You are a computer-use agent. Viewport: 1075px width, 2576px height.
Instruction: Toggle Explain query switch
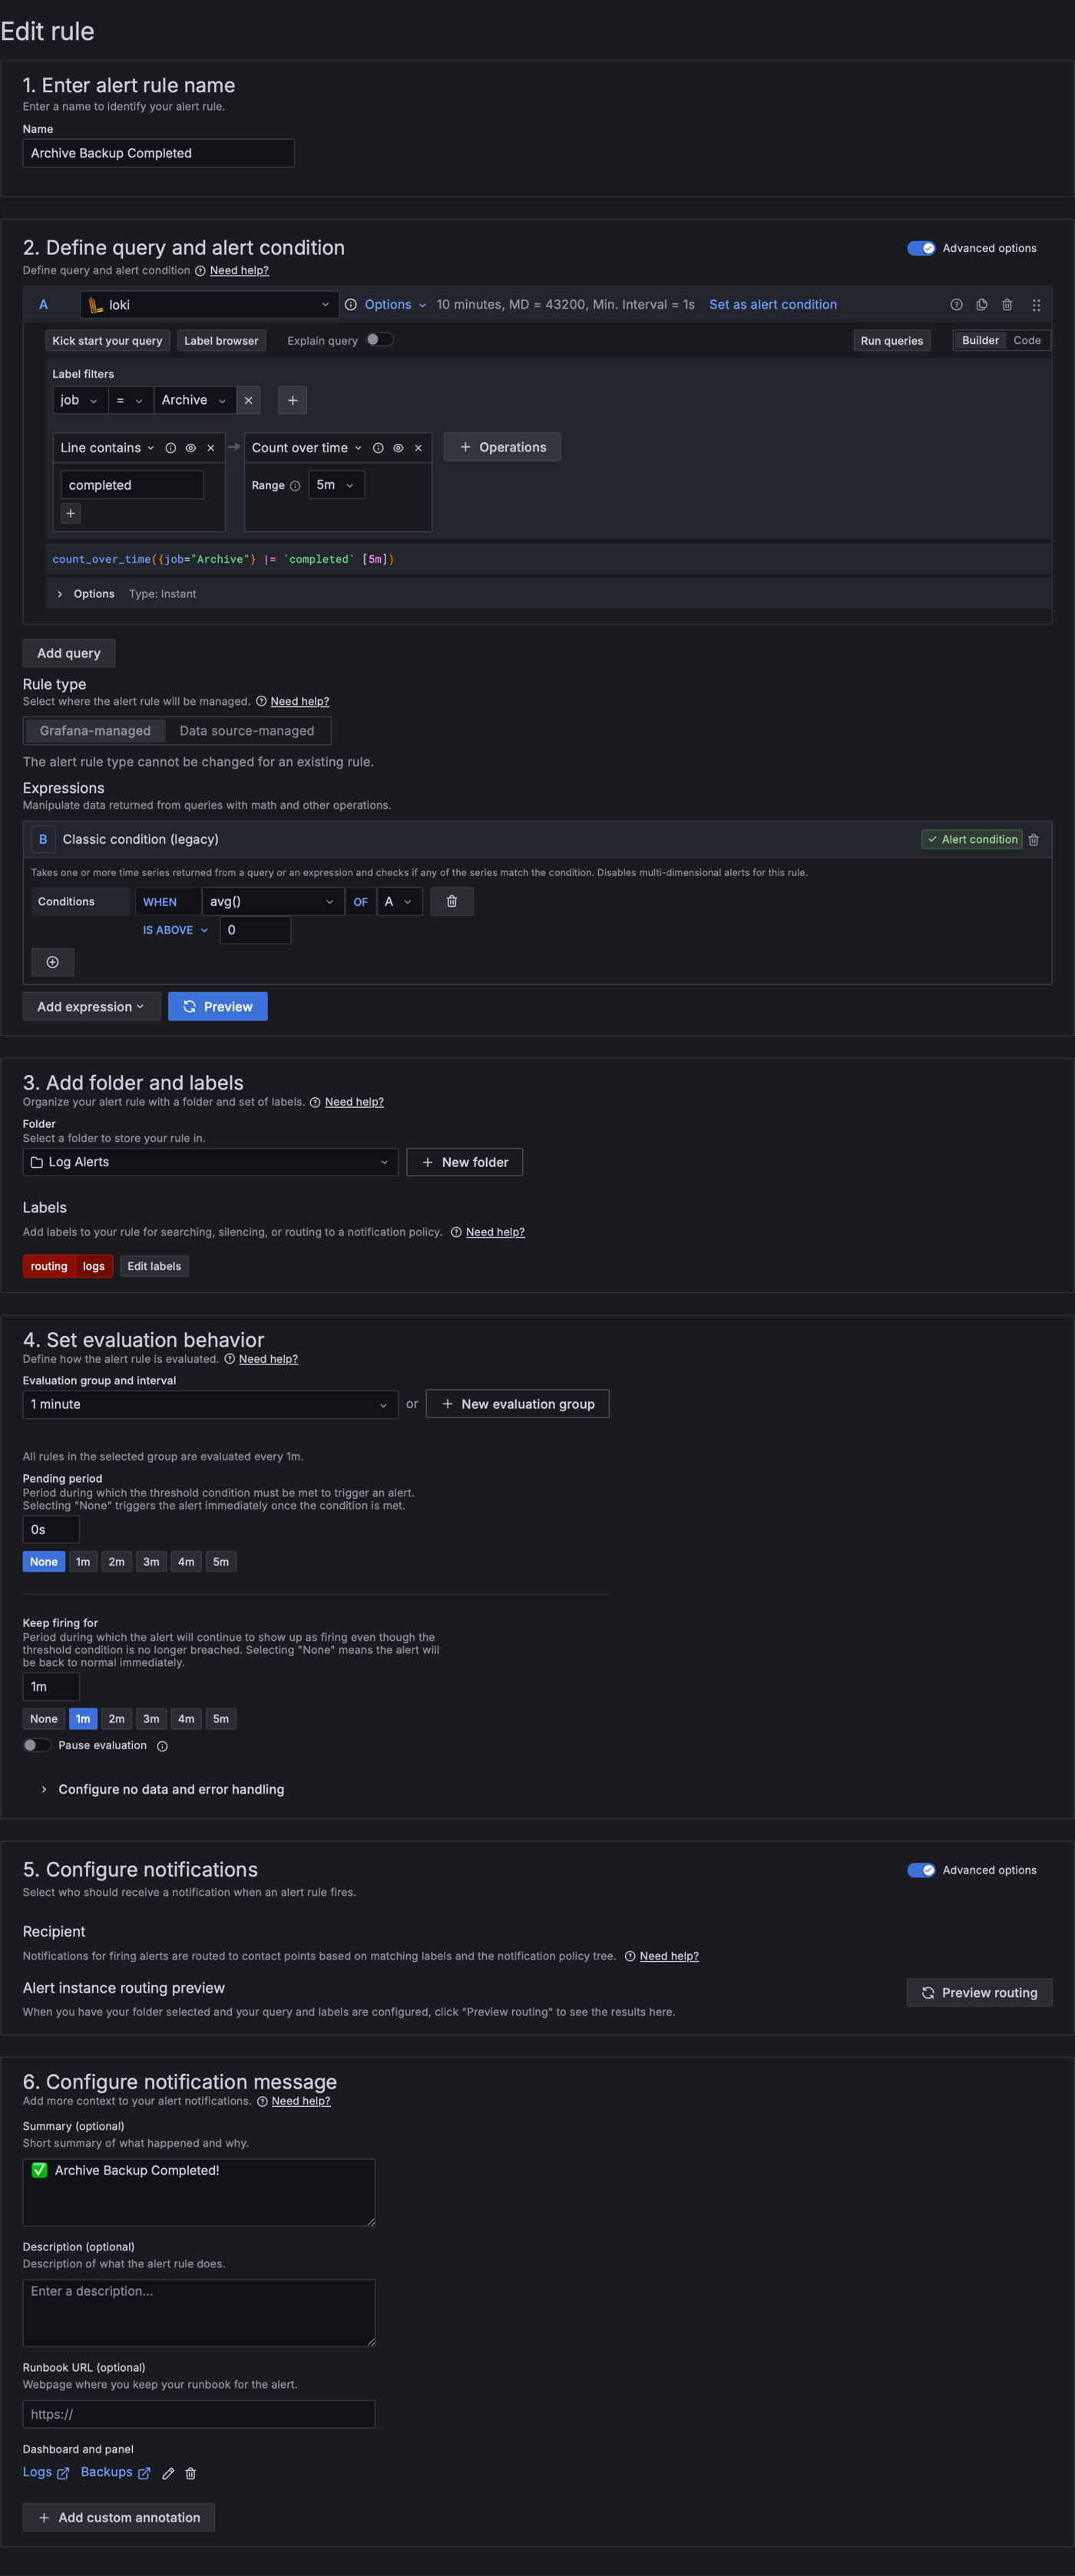pyautogui.click(x=379, y=340)
